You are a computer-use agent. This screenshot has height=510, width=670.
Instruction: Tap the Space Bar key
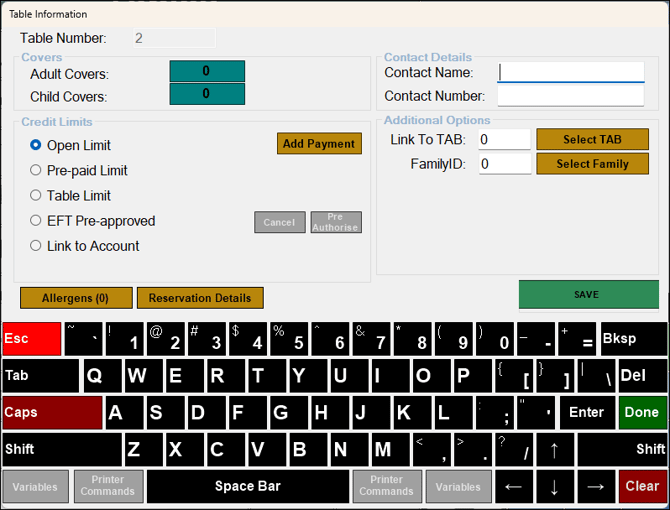(x=248, y=487)
